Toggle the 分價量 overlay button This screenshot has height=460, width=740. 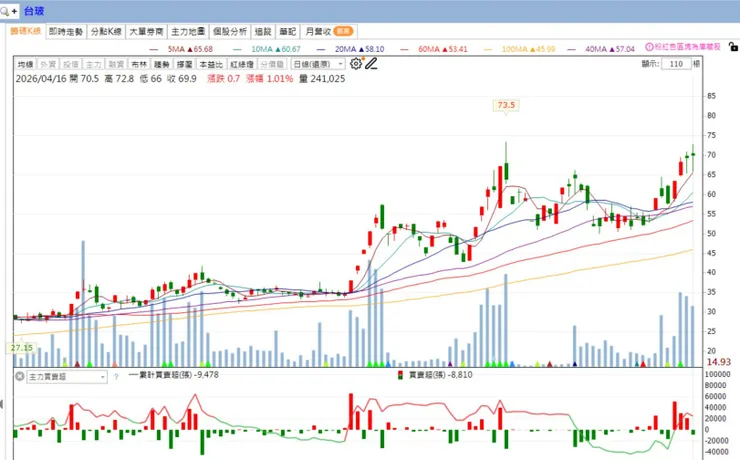tap(272, 64)
